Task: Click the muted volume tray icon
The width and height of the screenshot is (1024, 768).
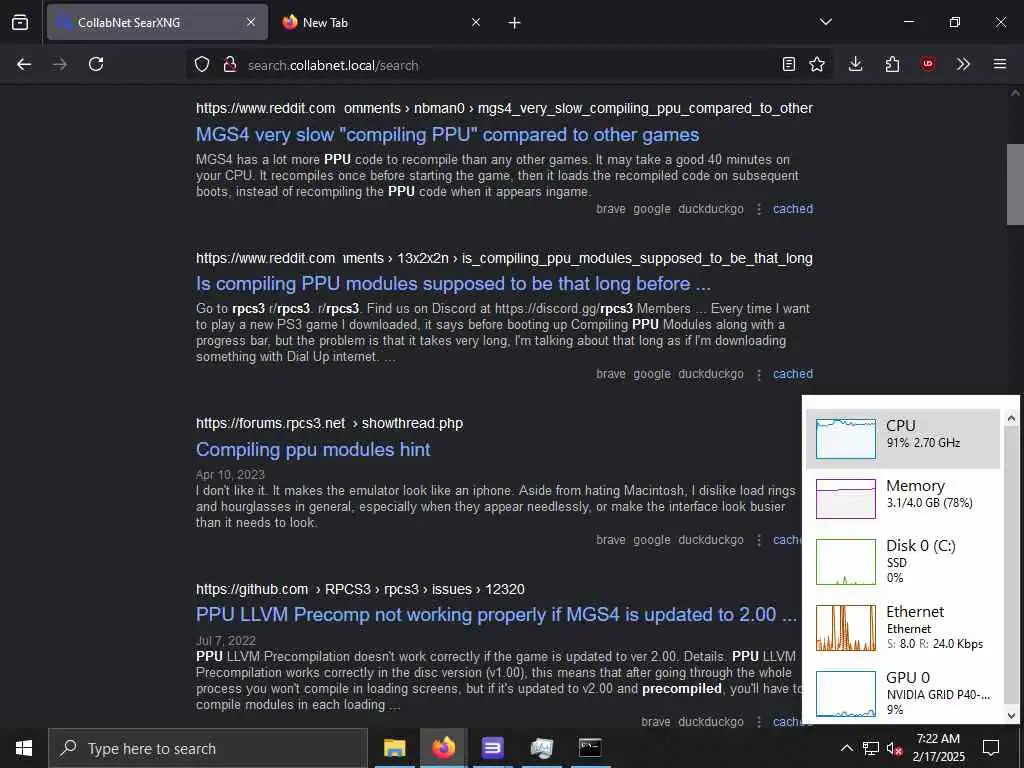Action: [x=895, y=748]
